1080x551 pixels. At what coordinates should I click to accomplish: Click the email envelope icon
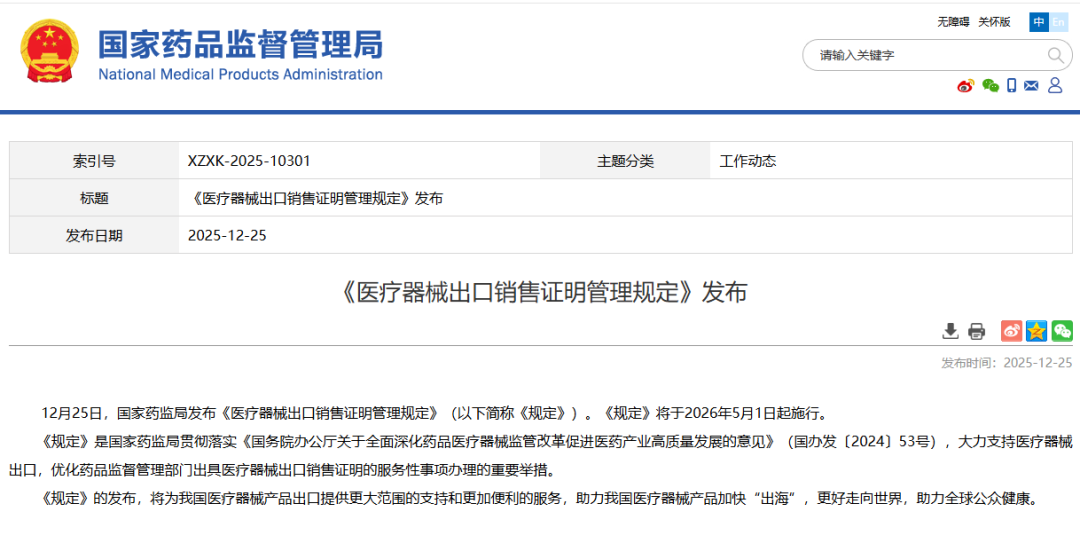click(1031, 85)
